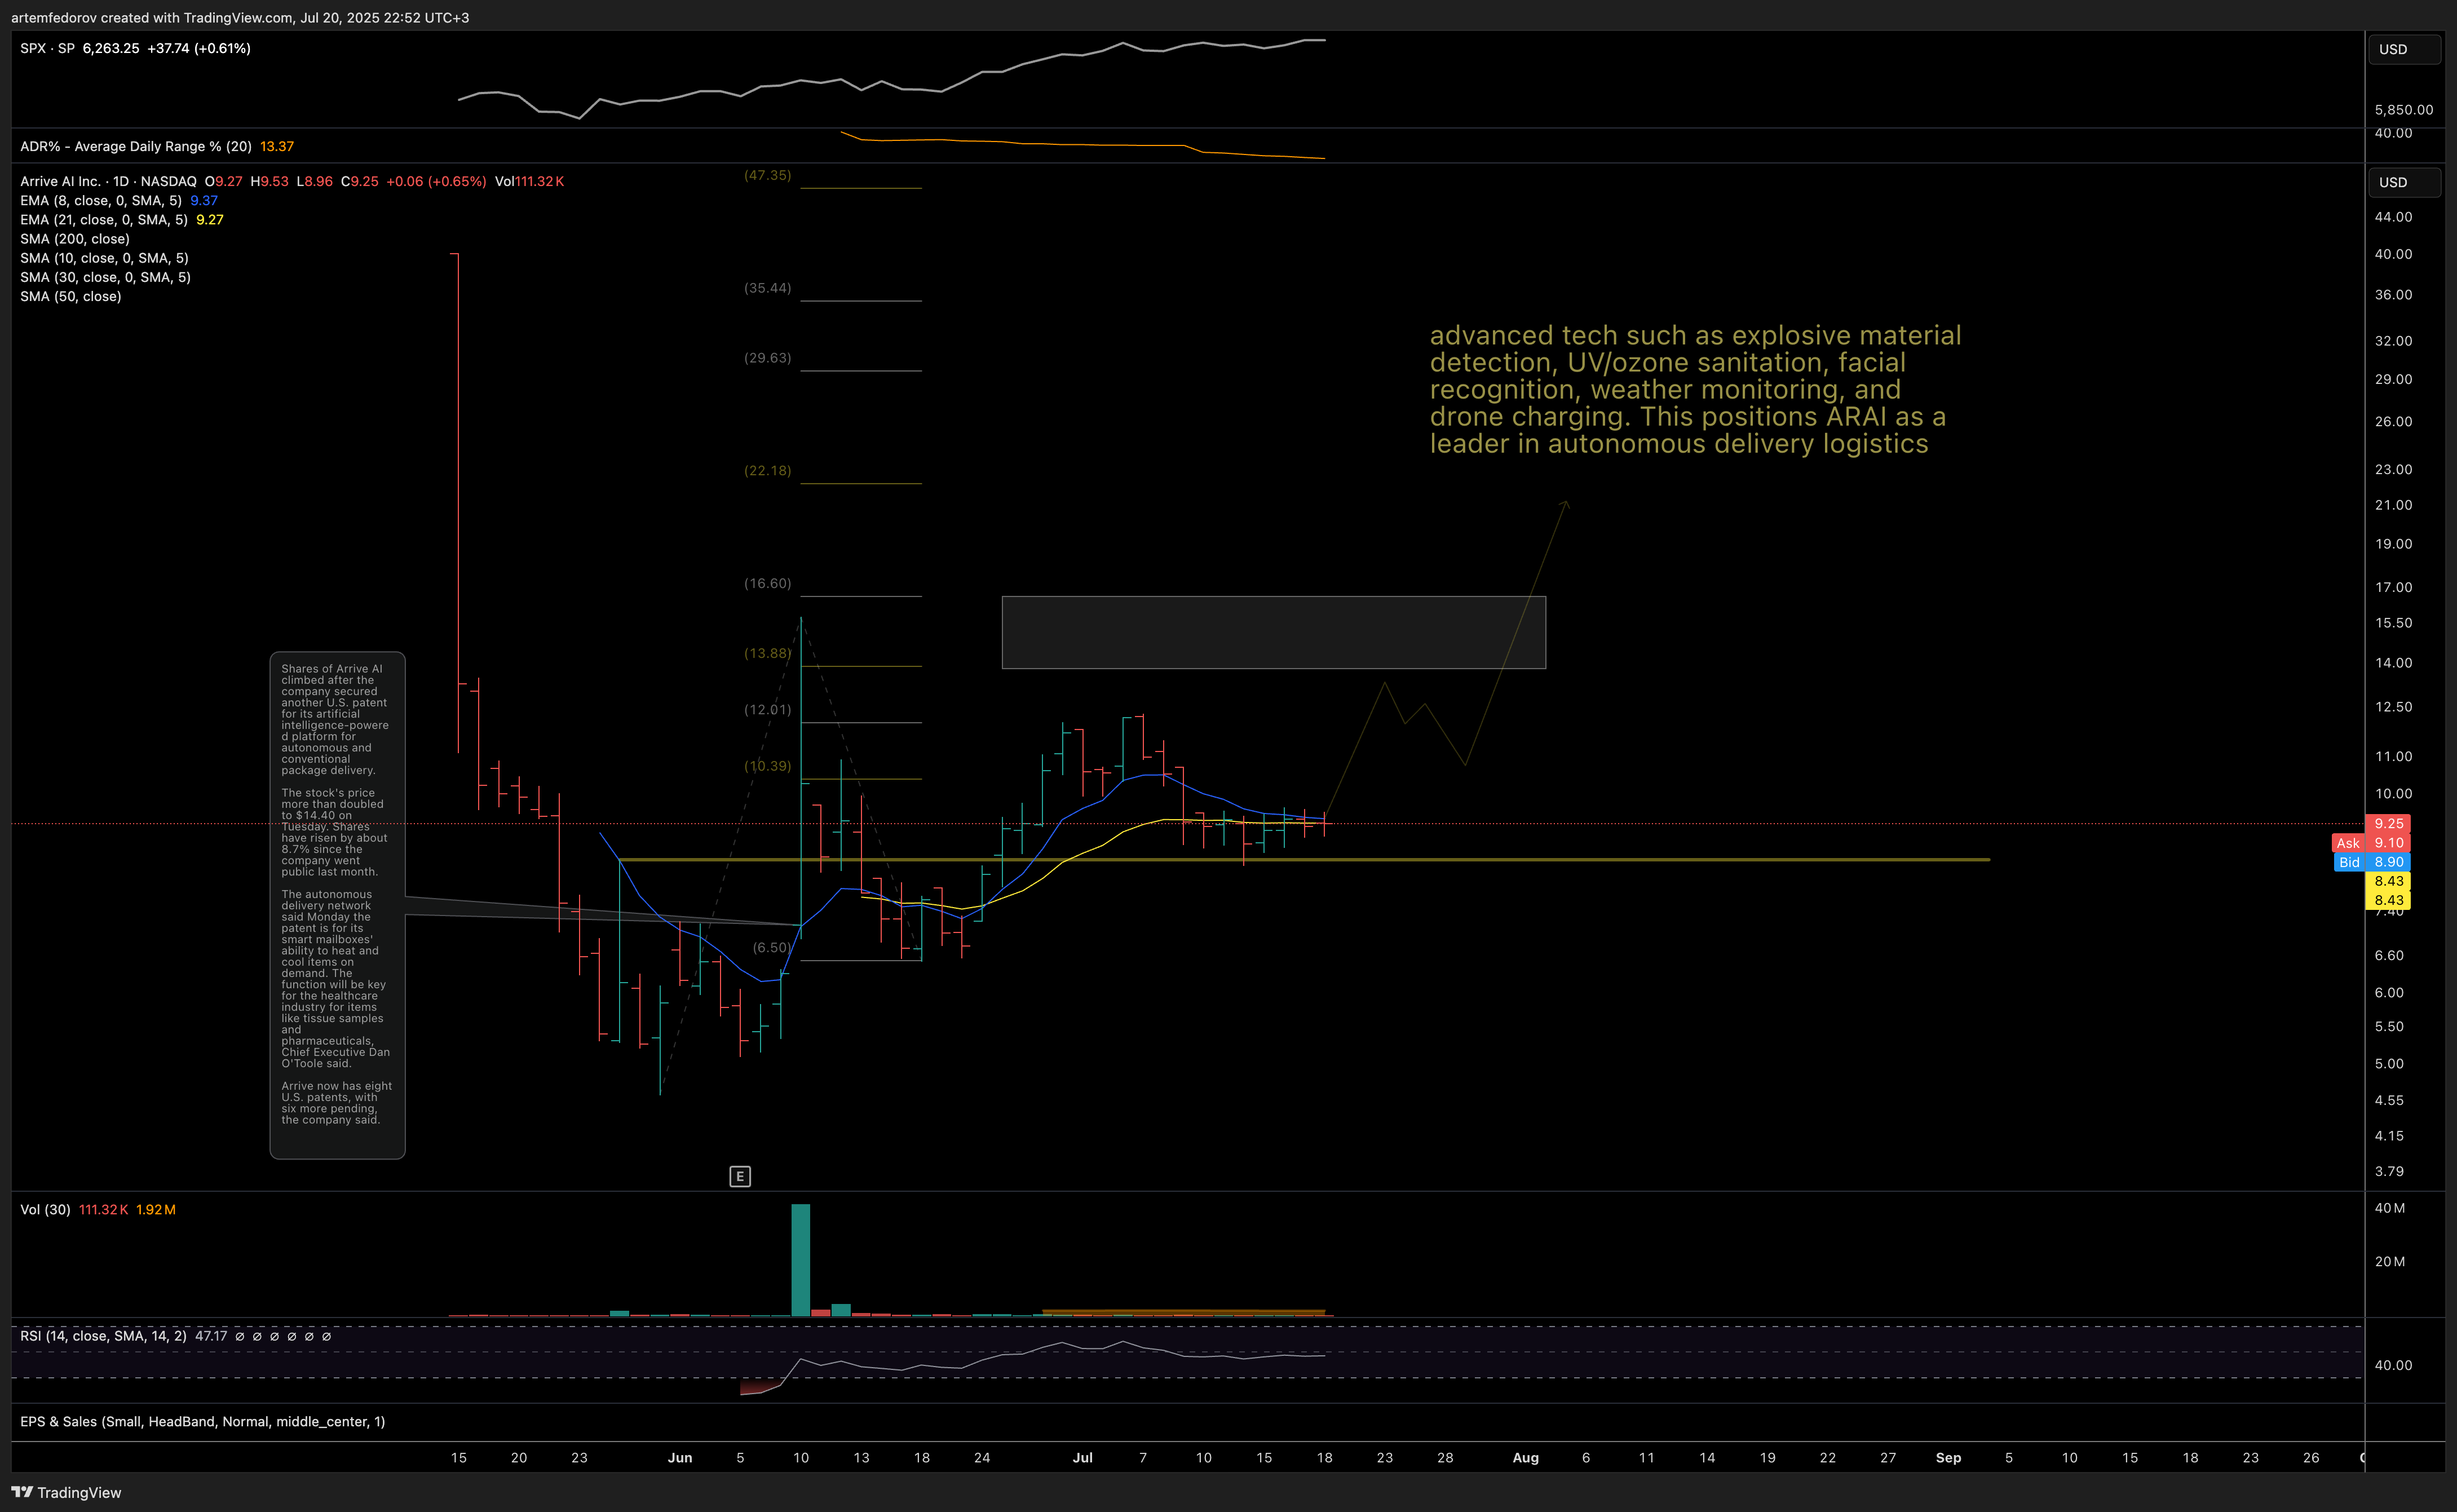
Task: Select the EMA (21, close, 0, SMA, 5) legend
Action: point(104,219)
